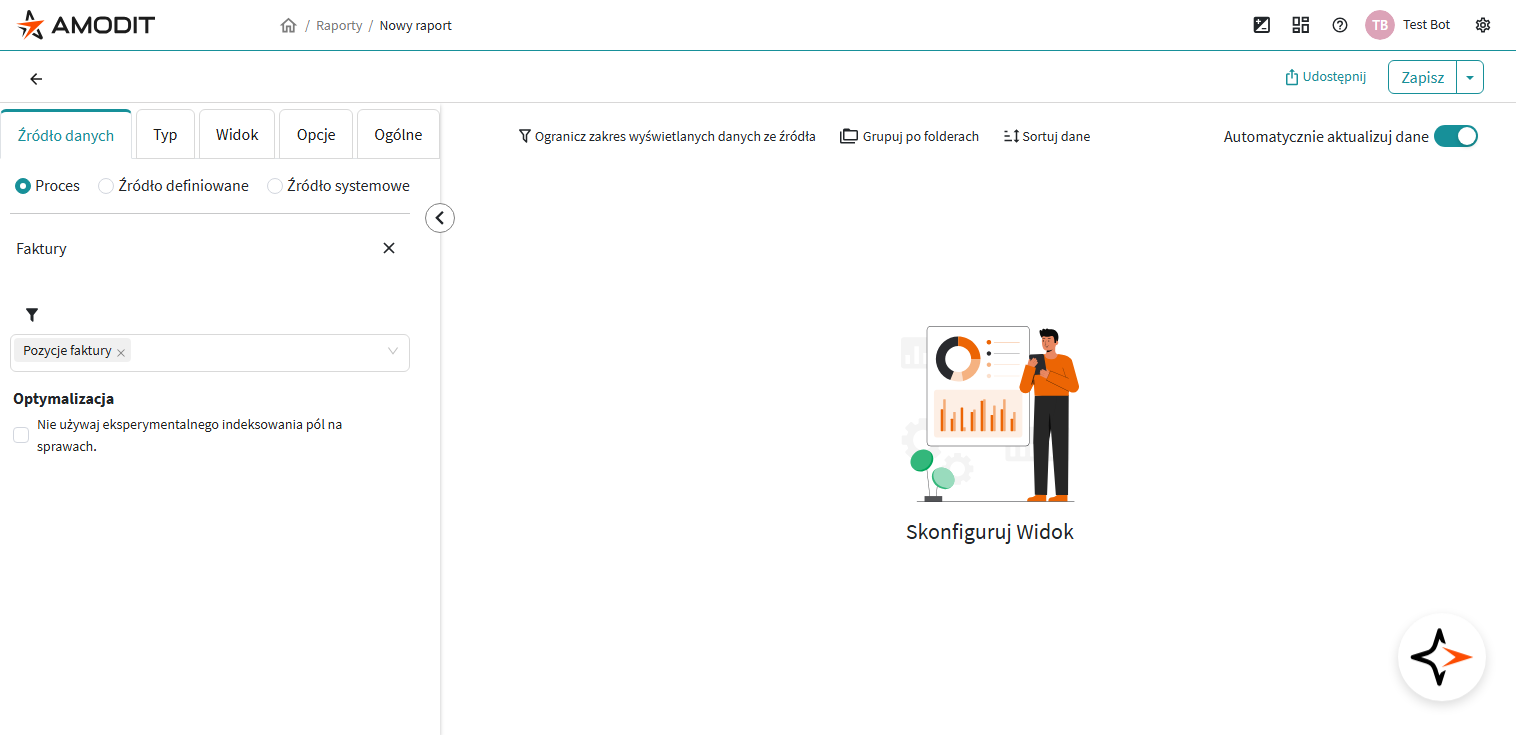This screenshot has height=735, width=1516.
Task: Switch to Źródło danych tab
Action: tap(66, 134)
